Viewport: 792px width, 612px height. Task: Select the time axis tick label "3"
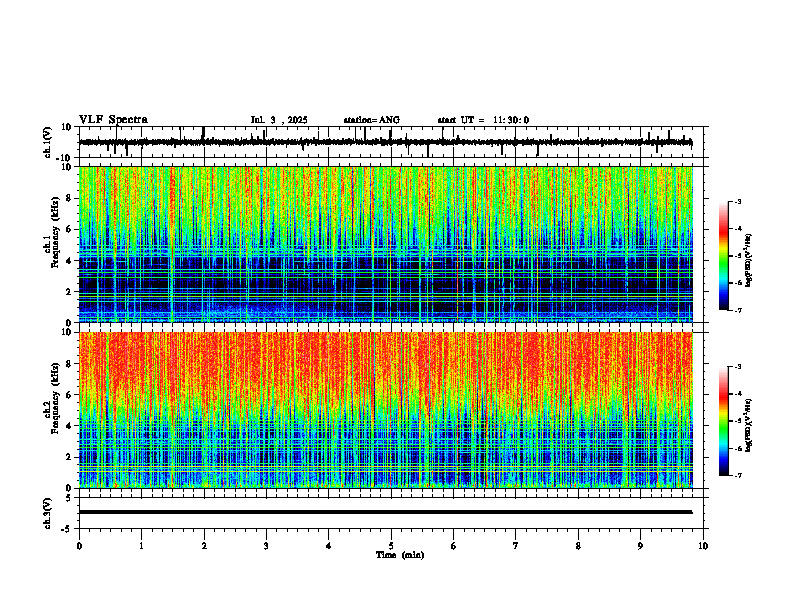[266, 546]
